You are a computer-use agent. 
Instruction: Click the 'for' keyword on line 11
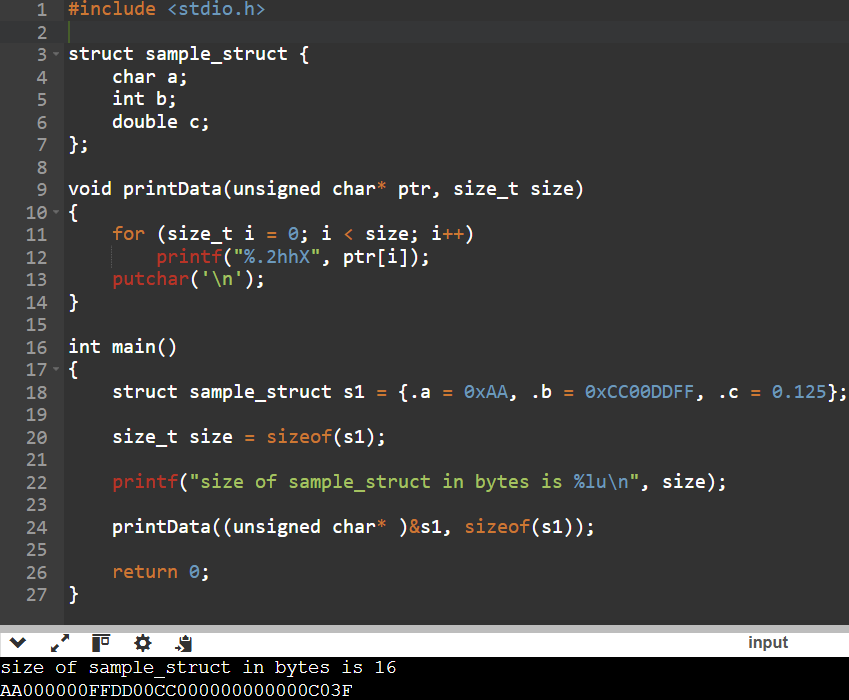coord(128,234)
